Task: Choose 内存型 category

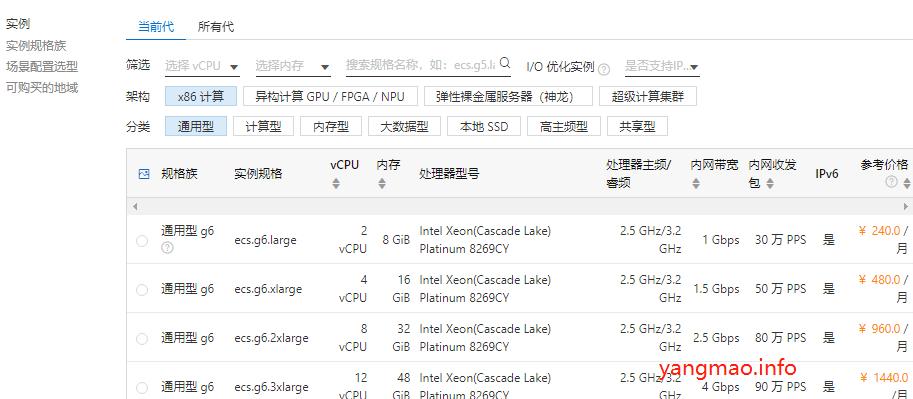Action: [331, 126]
